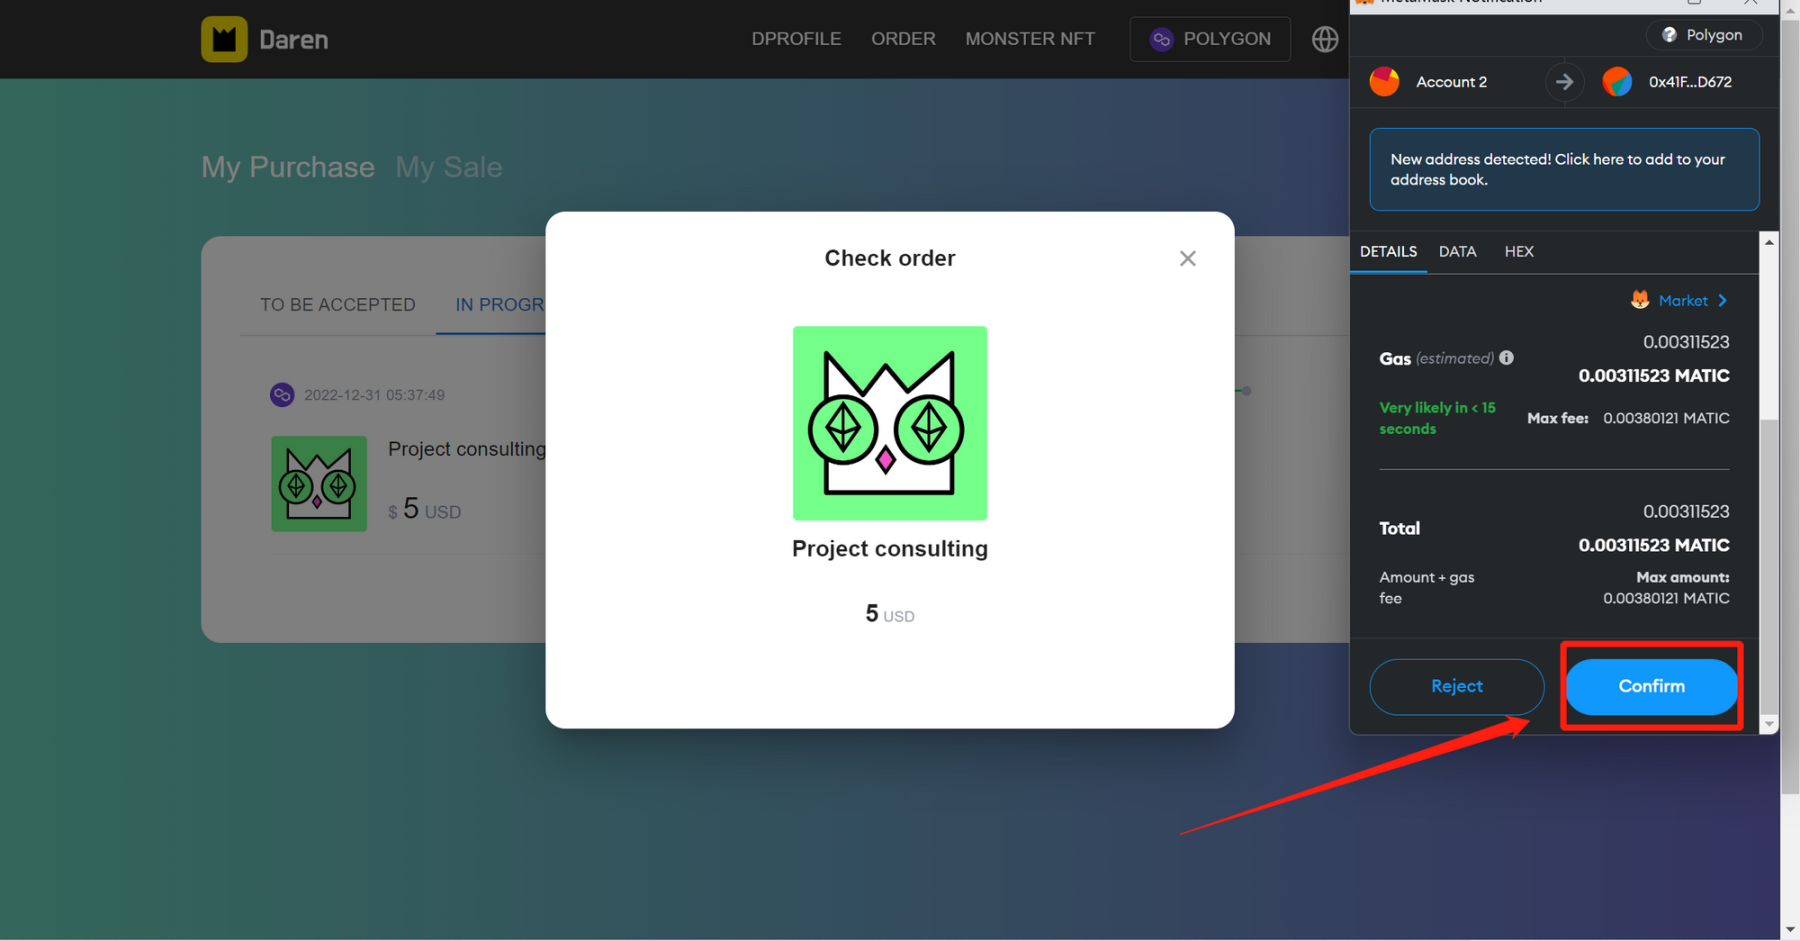Switch to the DATA tab

click(1457, 252)
